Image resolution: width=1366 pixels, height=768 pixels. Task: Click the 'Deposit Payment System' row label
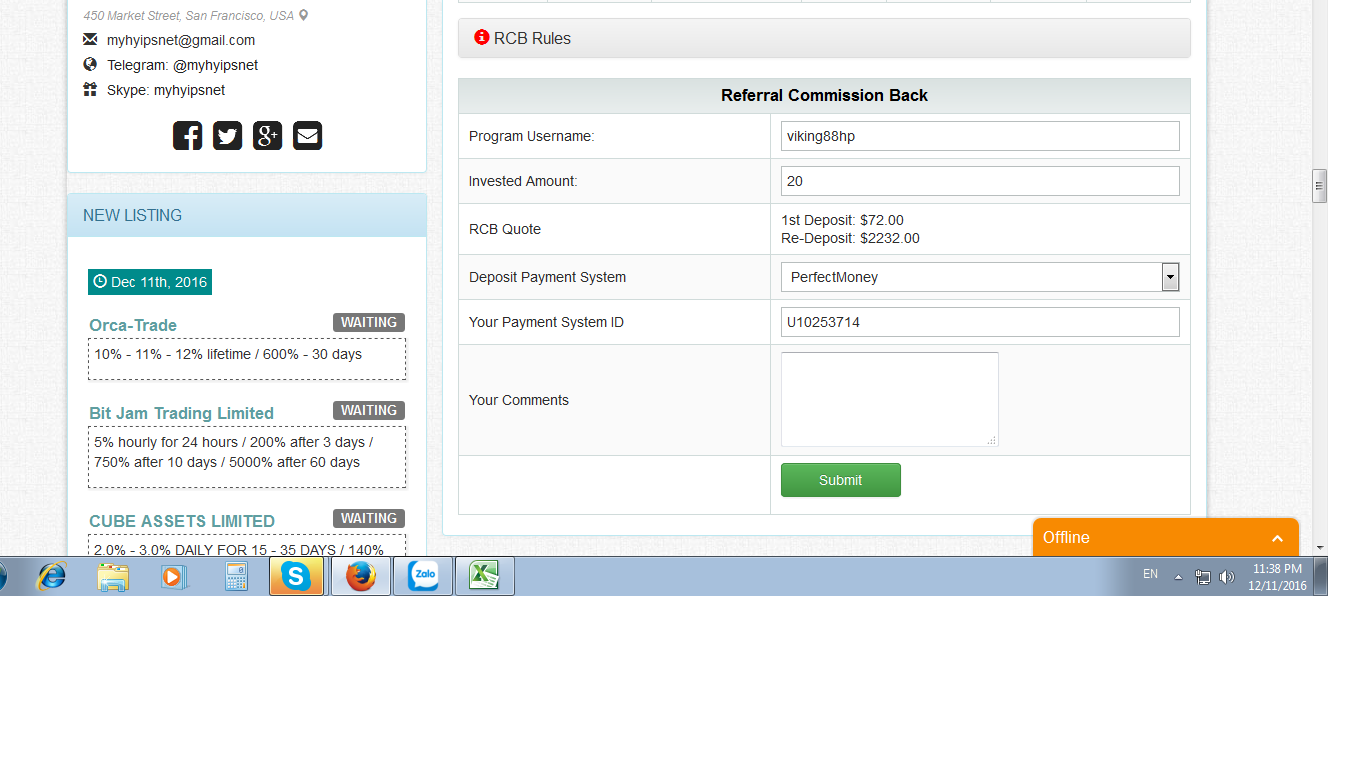click(548, 277)
